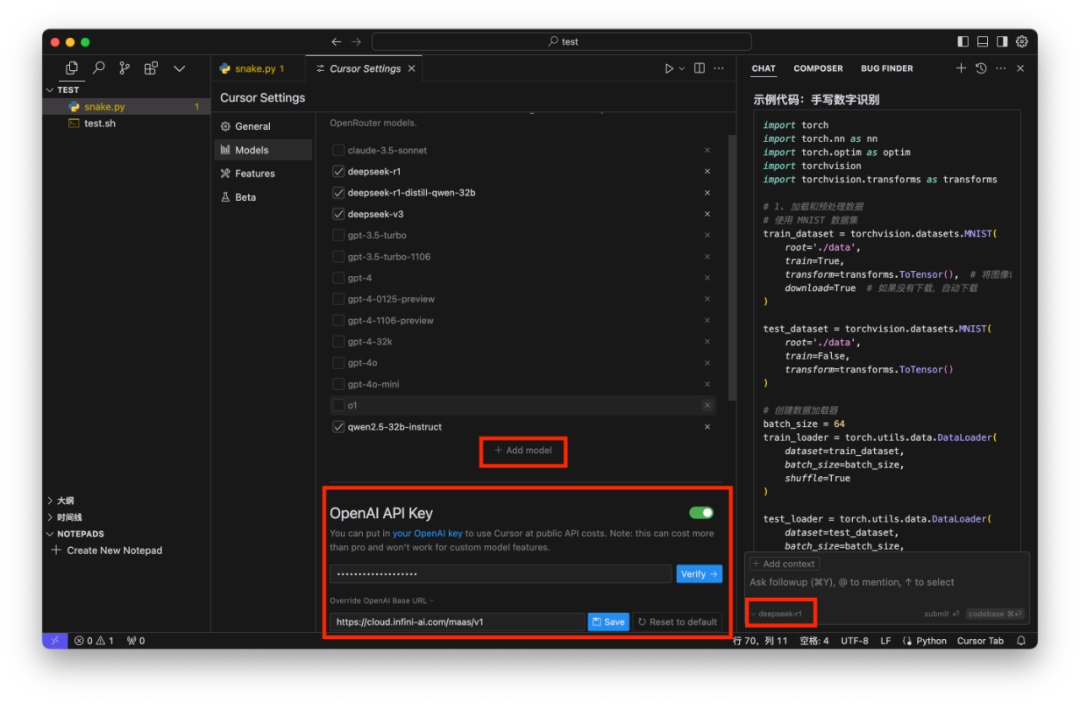Click the Verify API key button

[698, 574]
